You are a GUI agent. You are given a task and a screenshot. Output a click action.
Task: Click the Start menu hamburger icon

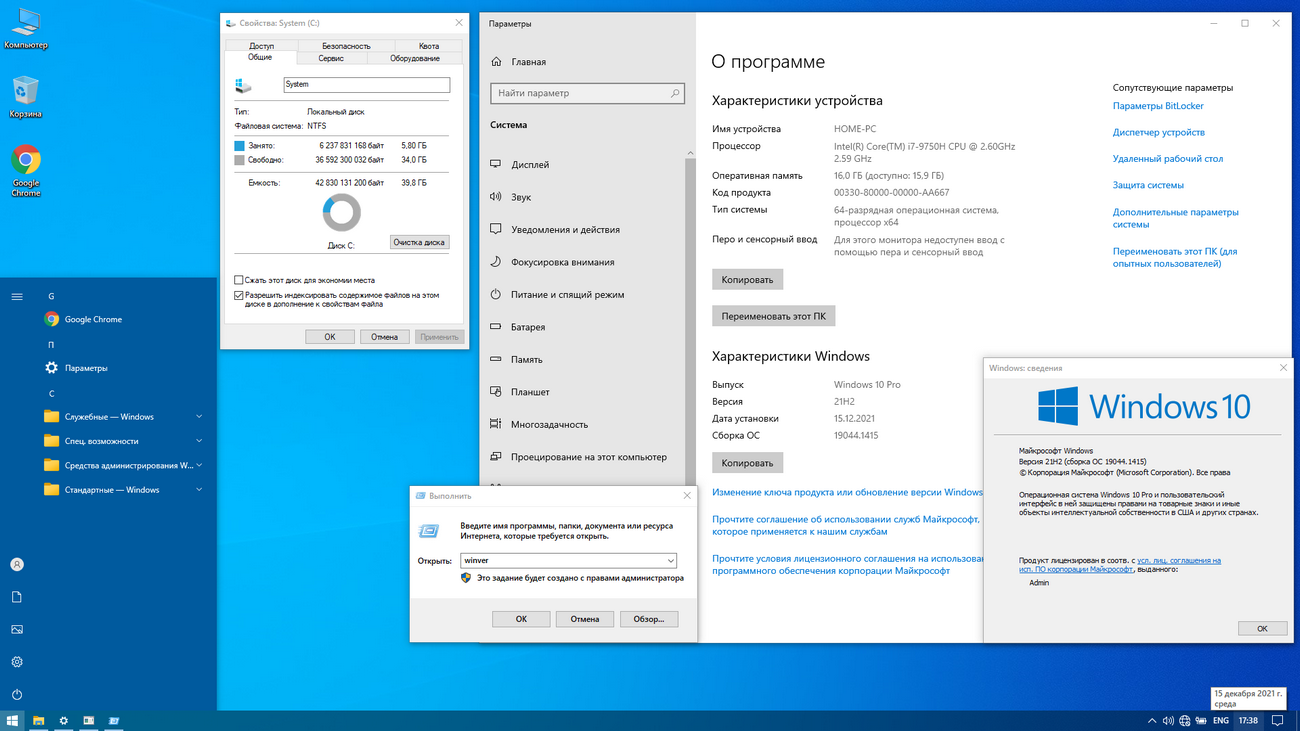point(17,297)
